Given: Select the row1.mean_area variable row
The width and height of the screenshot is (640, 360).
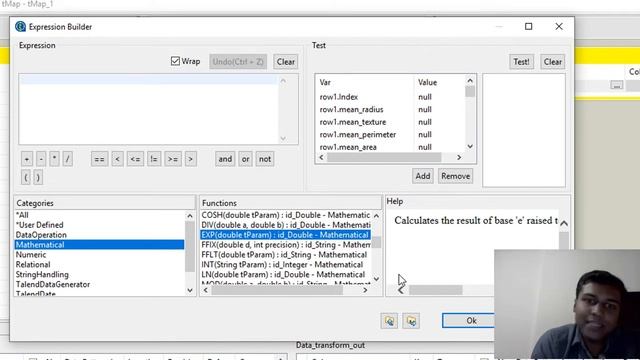Looking at the screenshot, I should tap(391, 147).
